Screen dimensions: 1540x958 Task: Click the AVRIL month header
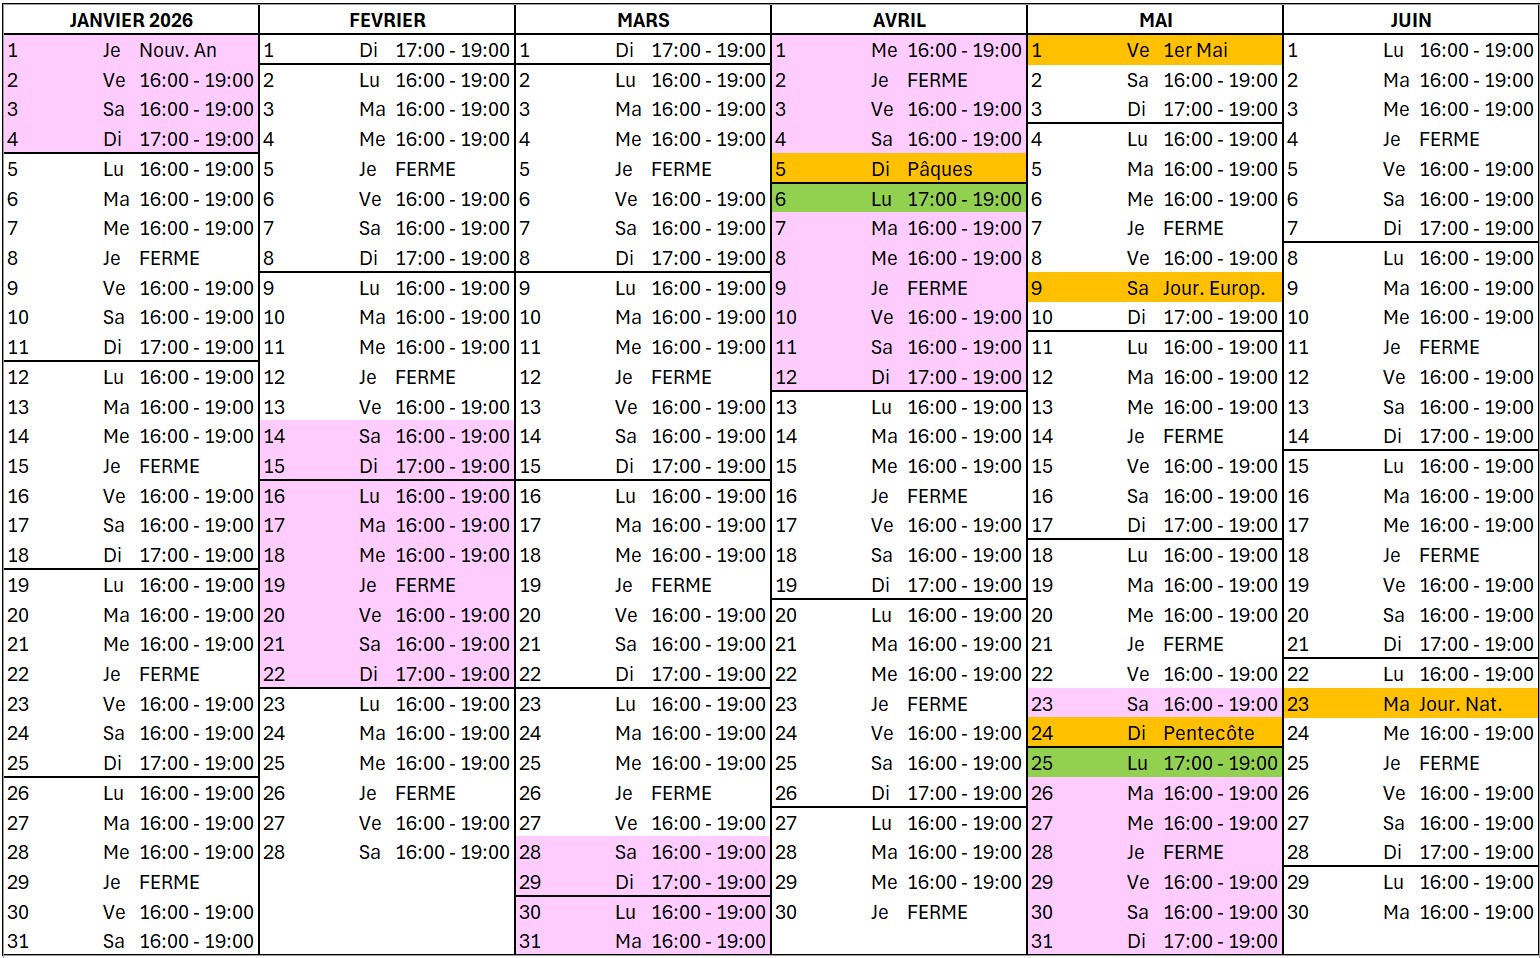coord(899,20)
